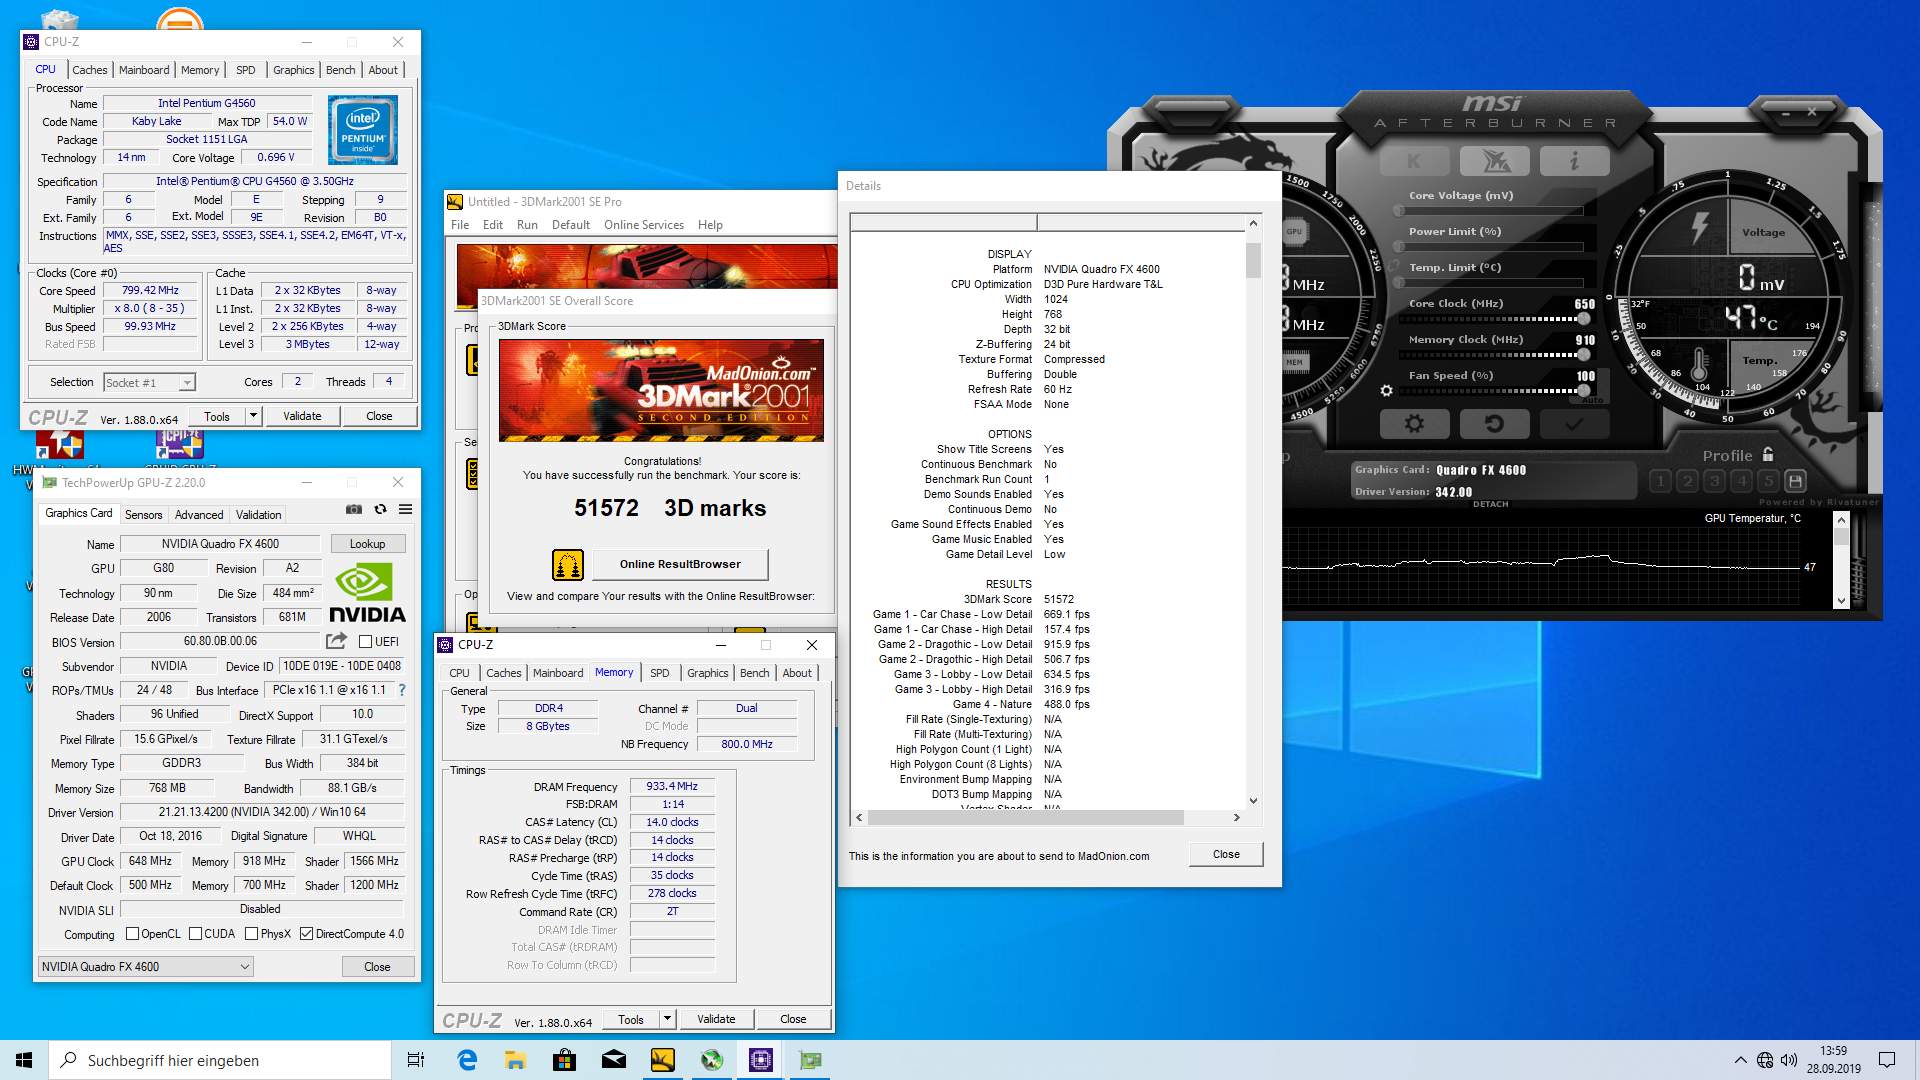Open the Sensors tab in GPU-Z
The height and width of the screenshot is (1080, 1920).
point(143,515)
